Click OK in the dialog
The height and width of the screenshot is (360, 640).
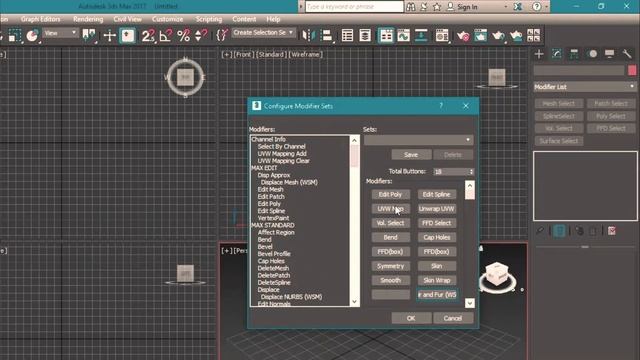tap(411, 318)
